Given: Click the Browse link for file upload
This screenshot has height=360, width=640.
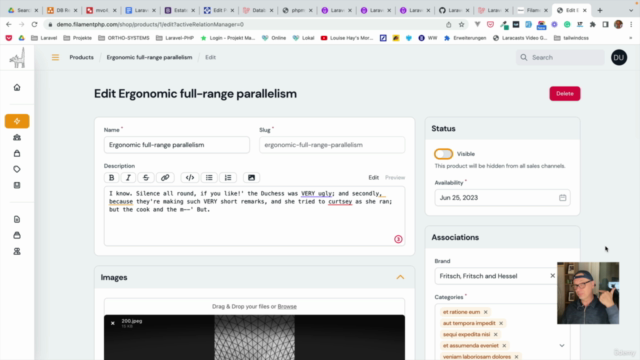Looking at the screenshot, I should [x=287, y=307].
